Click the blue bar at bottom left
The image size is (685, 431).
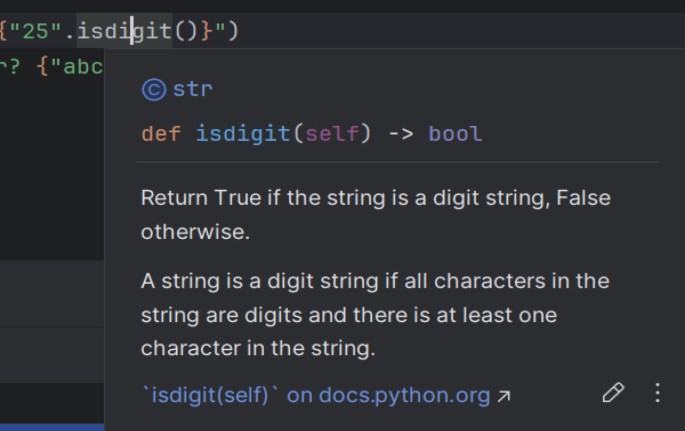(x=52, y=427)
